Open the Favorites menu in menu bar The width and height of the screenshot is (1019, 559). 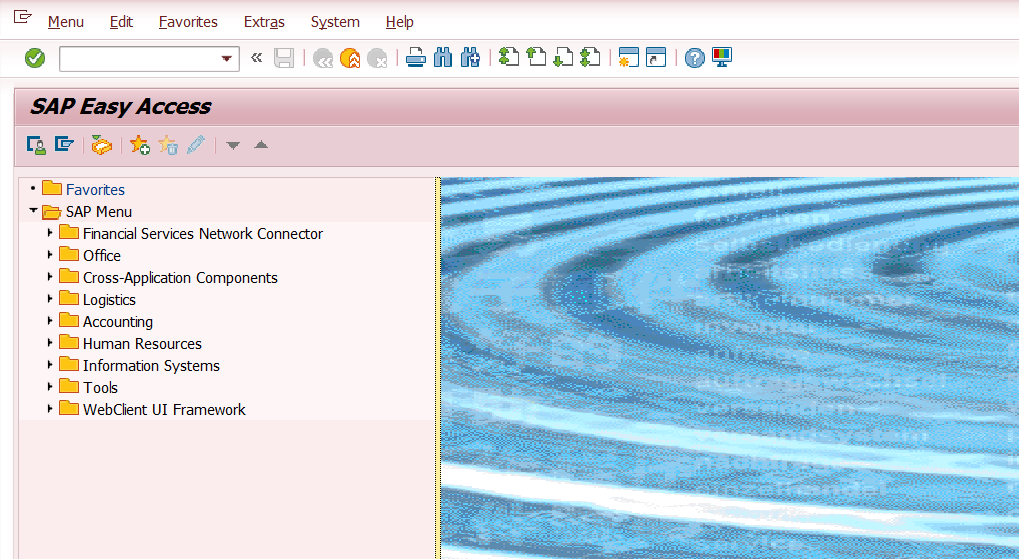click(188, 22)
